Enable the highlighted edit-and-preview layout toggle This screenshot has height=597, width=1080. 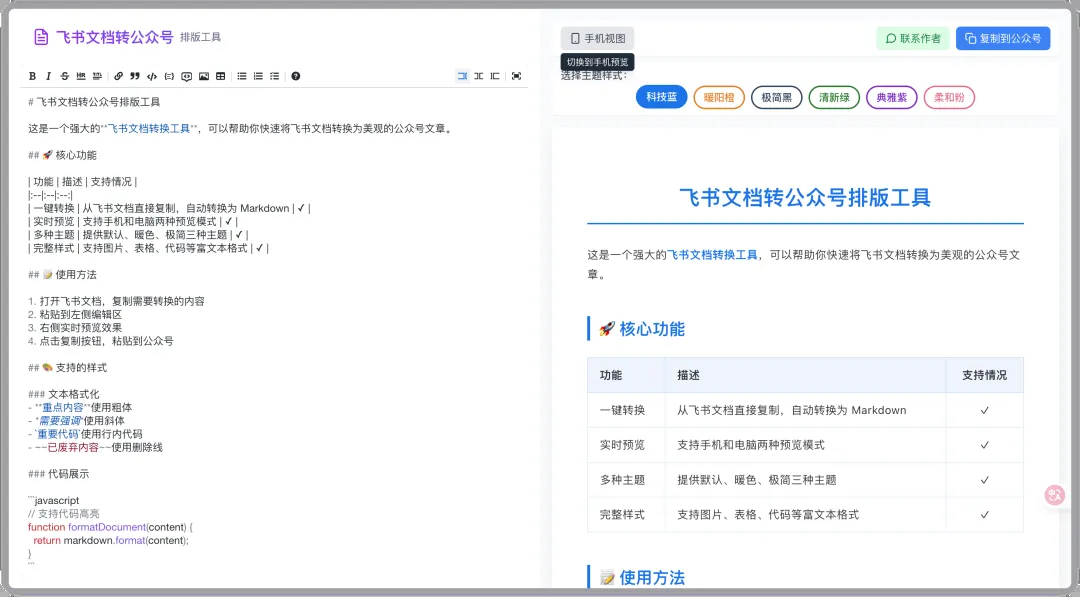pos(462,76)
